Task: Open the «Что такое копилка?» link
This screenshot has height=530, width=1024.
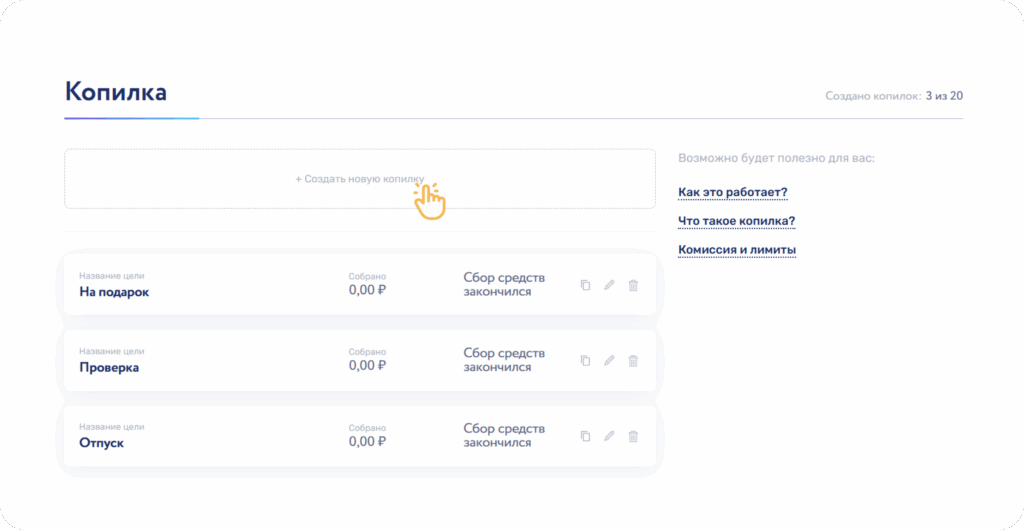Action: [x=736, y=221]
